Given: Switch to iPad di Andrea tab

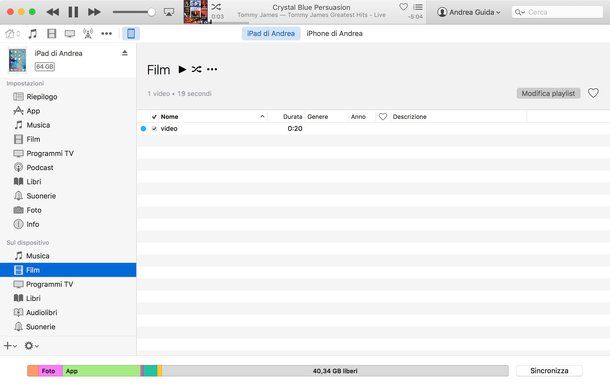Looking at the screenshot, I should pyautogui.click(x=271, y=33).
